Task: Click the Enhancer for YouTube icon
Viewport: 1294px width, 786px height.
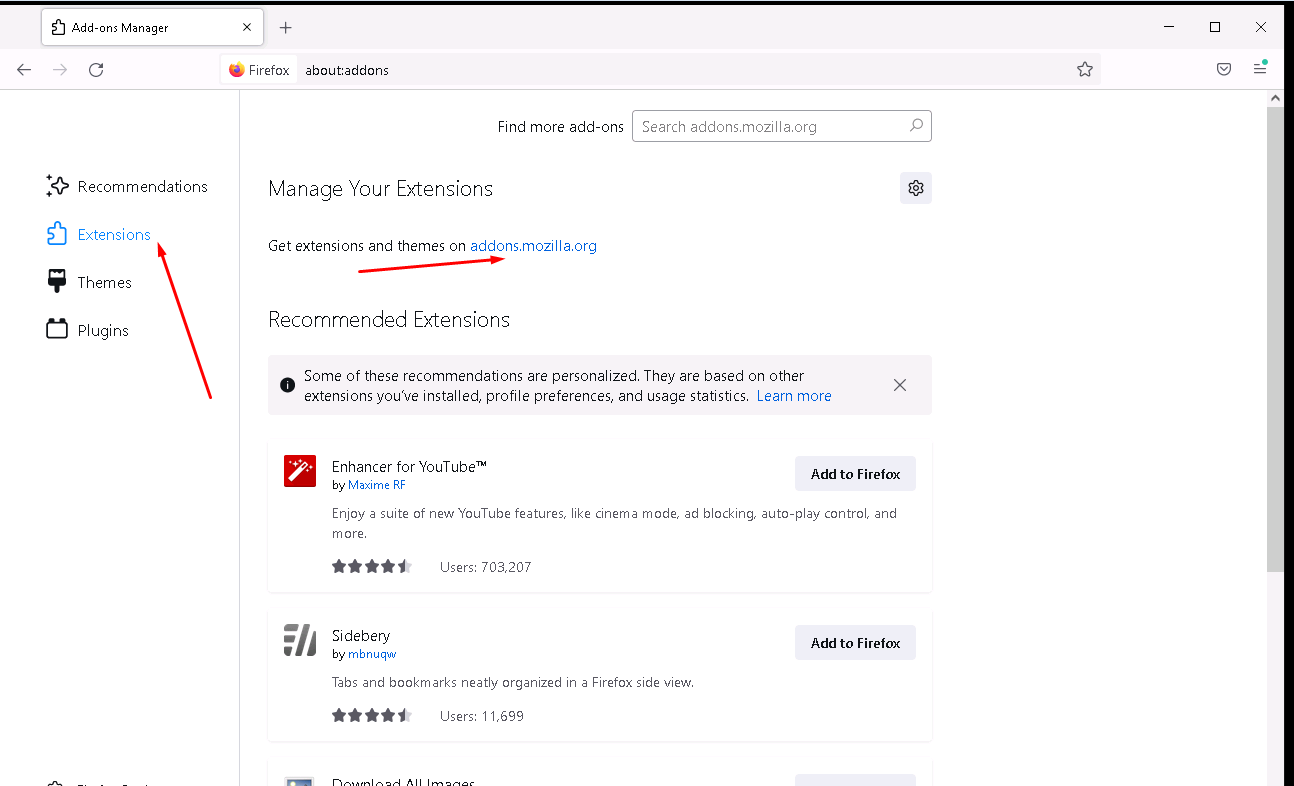Action: click(x=300, y=471)
